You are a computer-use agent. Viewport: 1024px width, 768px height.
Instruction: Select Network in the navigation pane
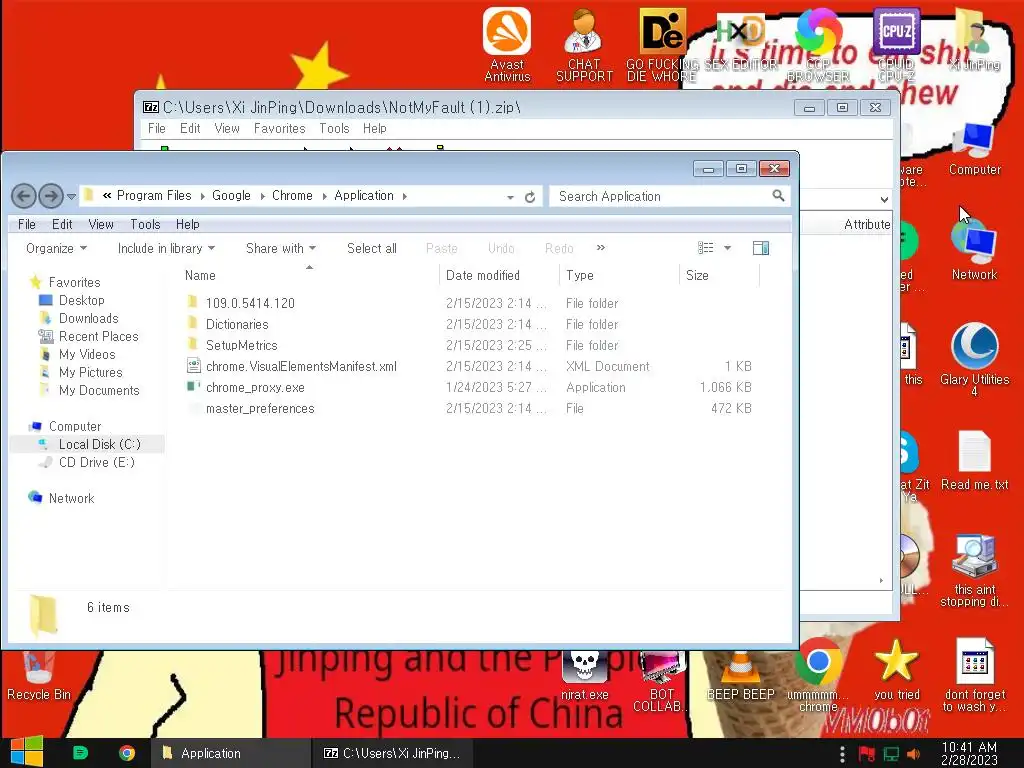tap(71, 498)
